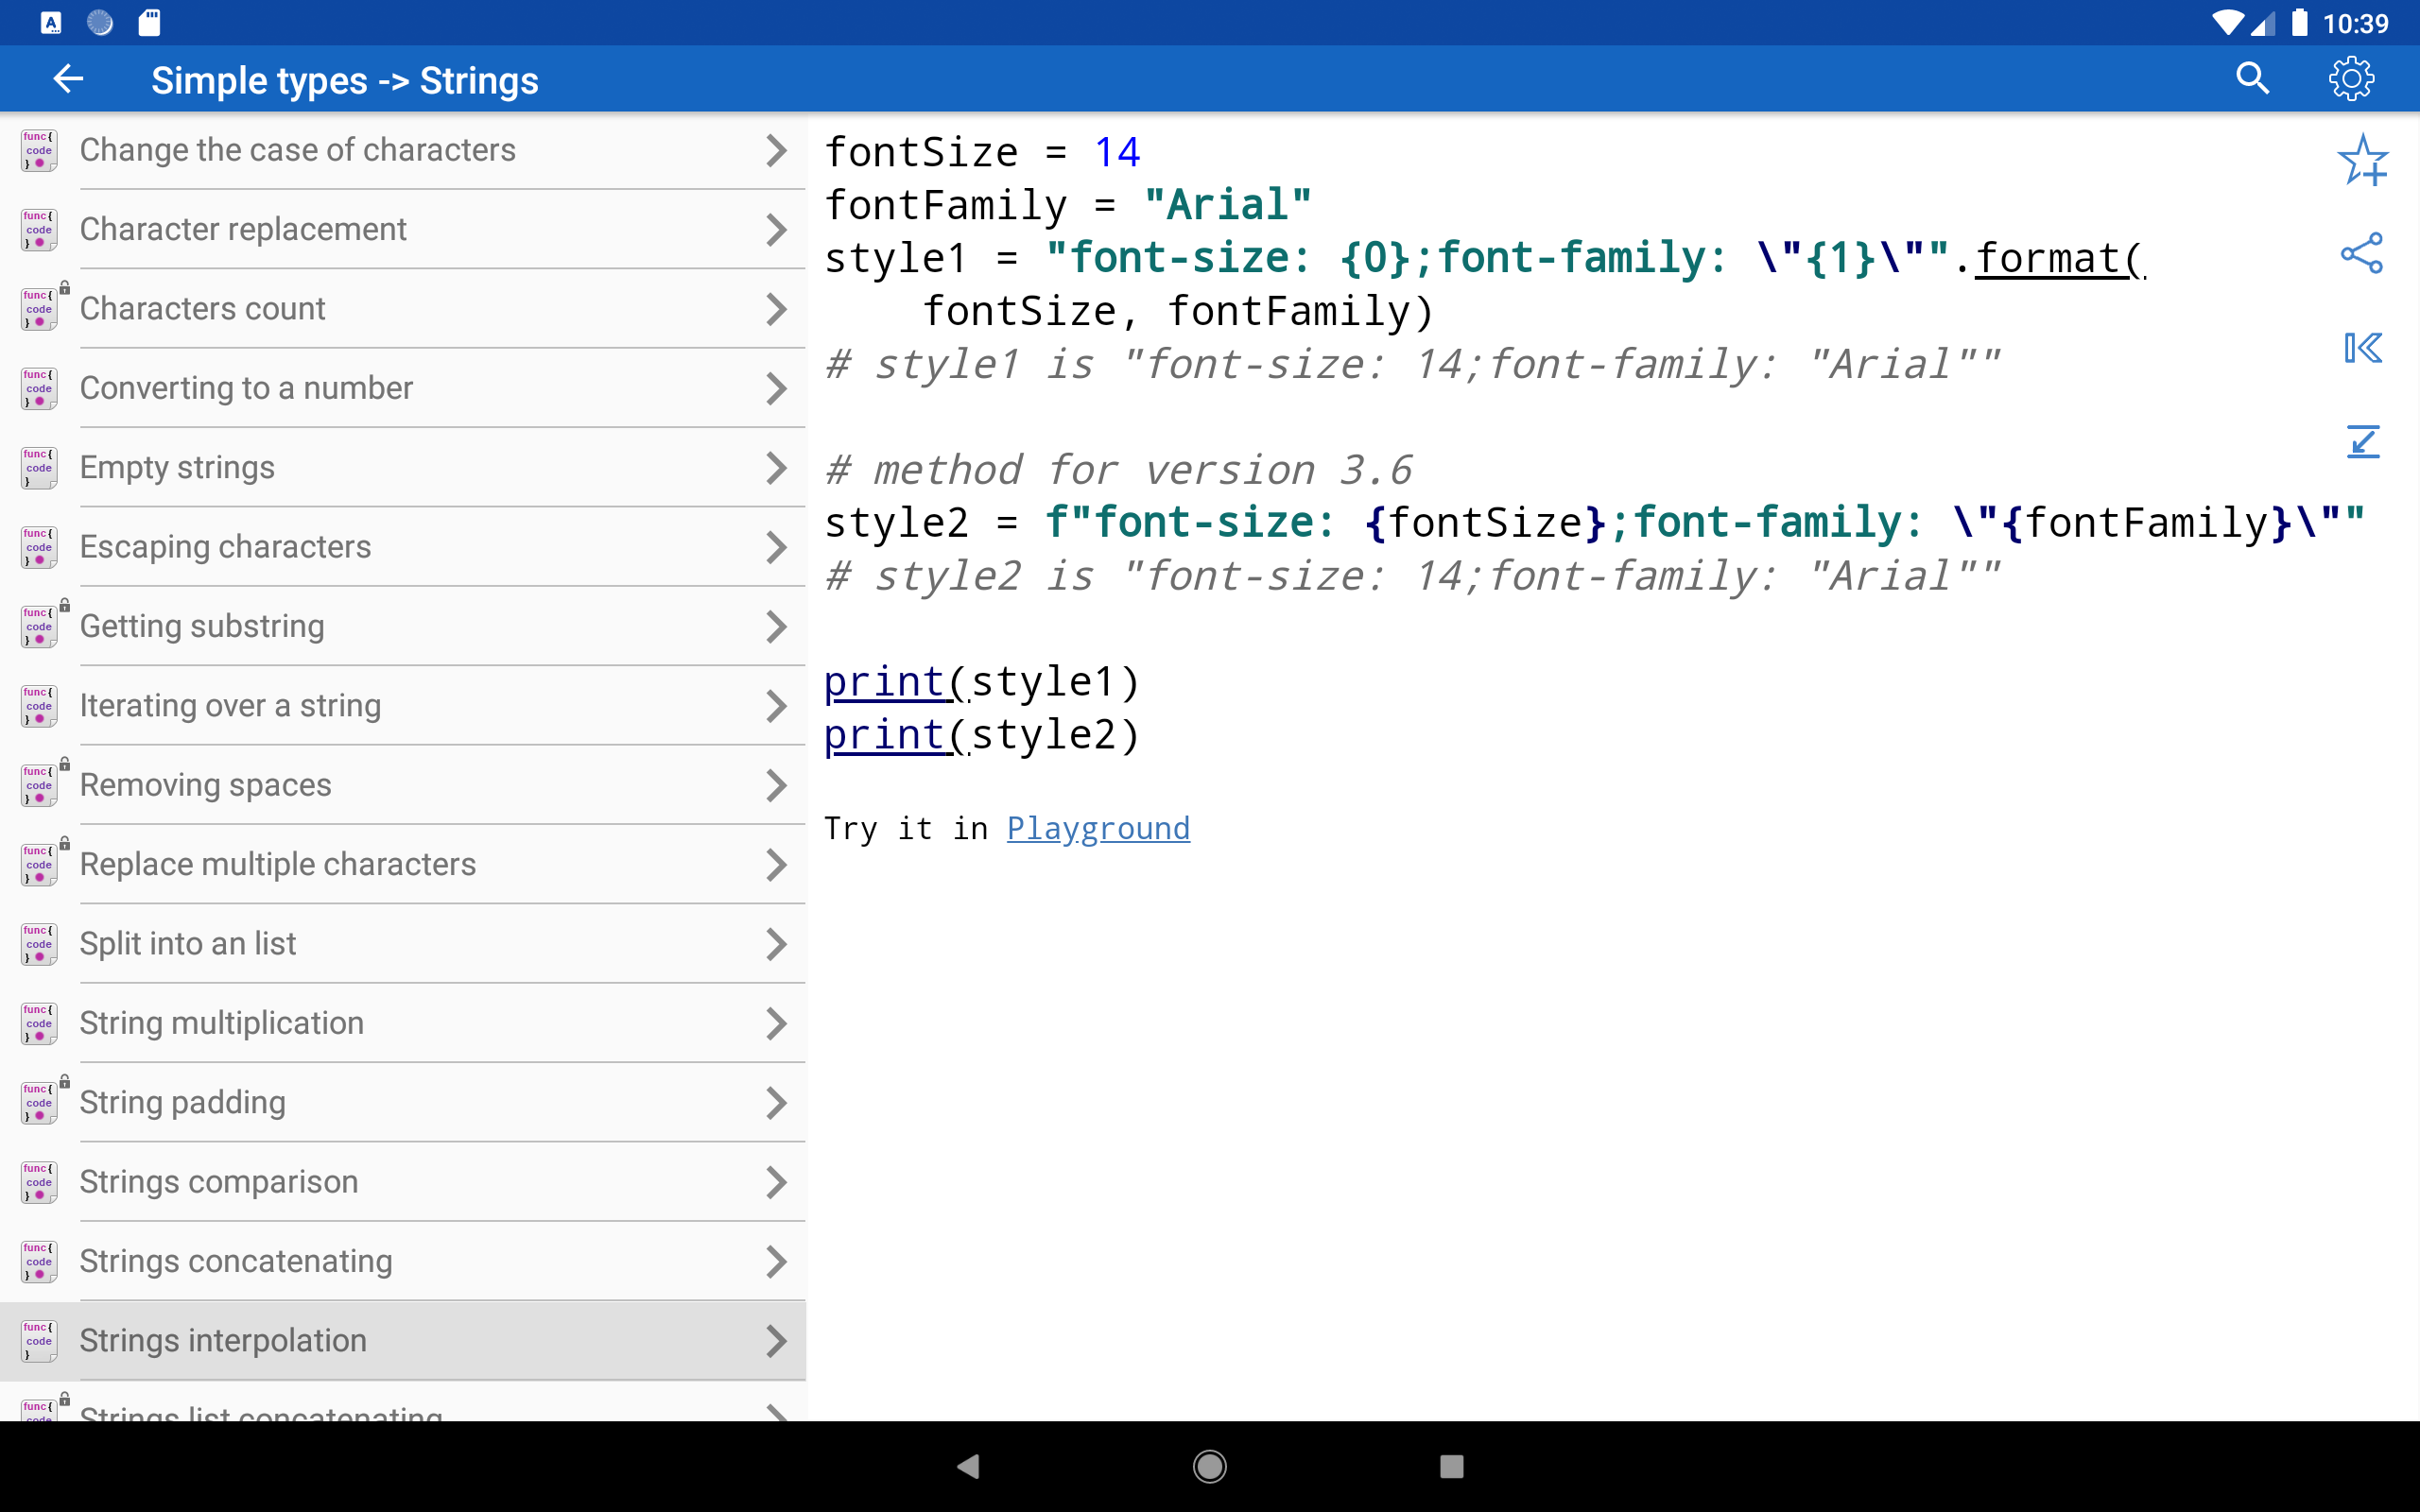Open Iterating over a string topic
This screenshot has height=1512, width=2420.
(403, 706)
